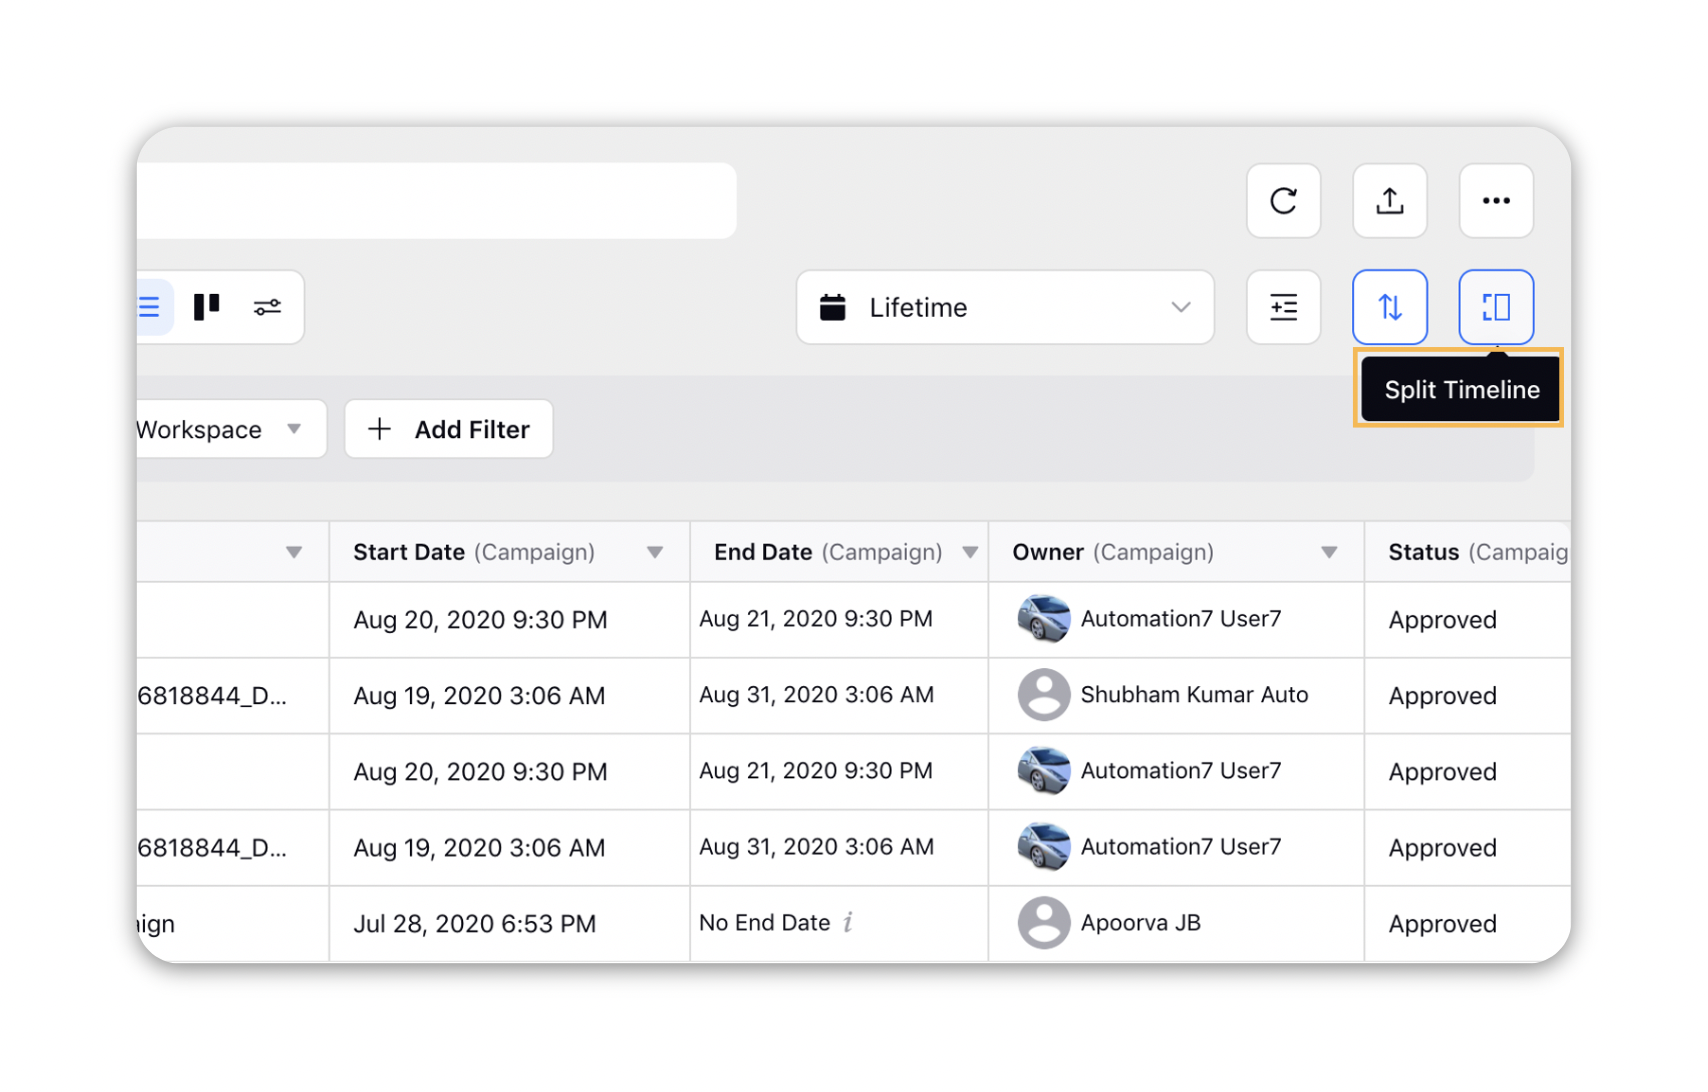Toggle the Split Timeline button
Viewport: 1708px width, 1092px height.
tap(1496, 307)
